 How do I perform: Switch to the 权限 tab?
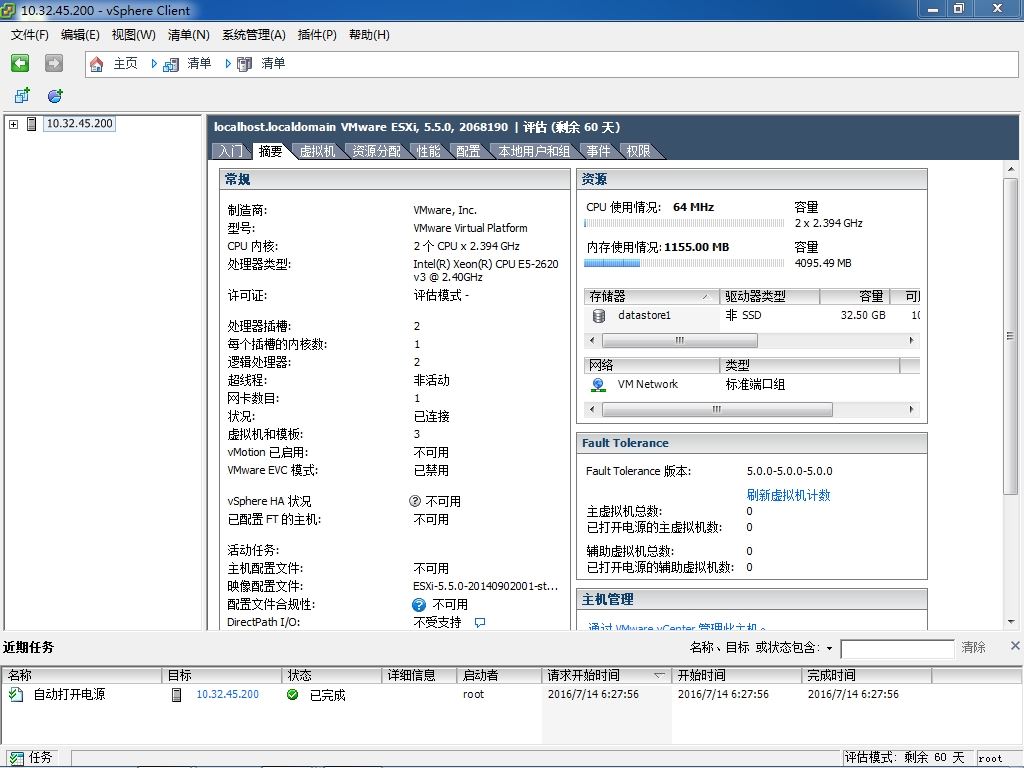[x=639, y=152]
